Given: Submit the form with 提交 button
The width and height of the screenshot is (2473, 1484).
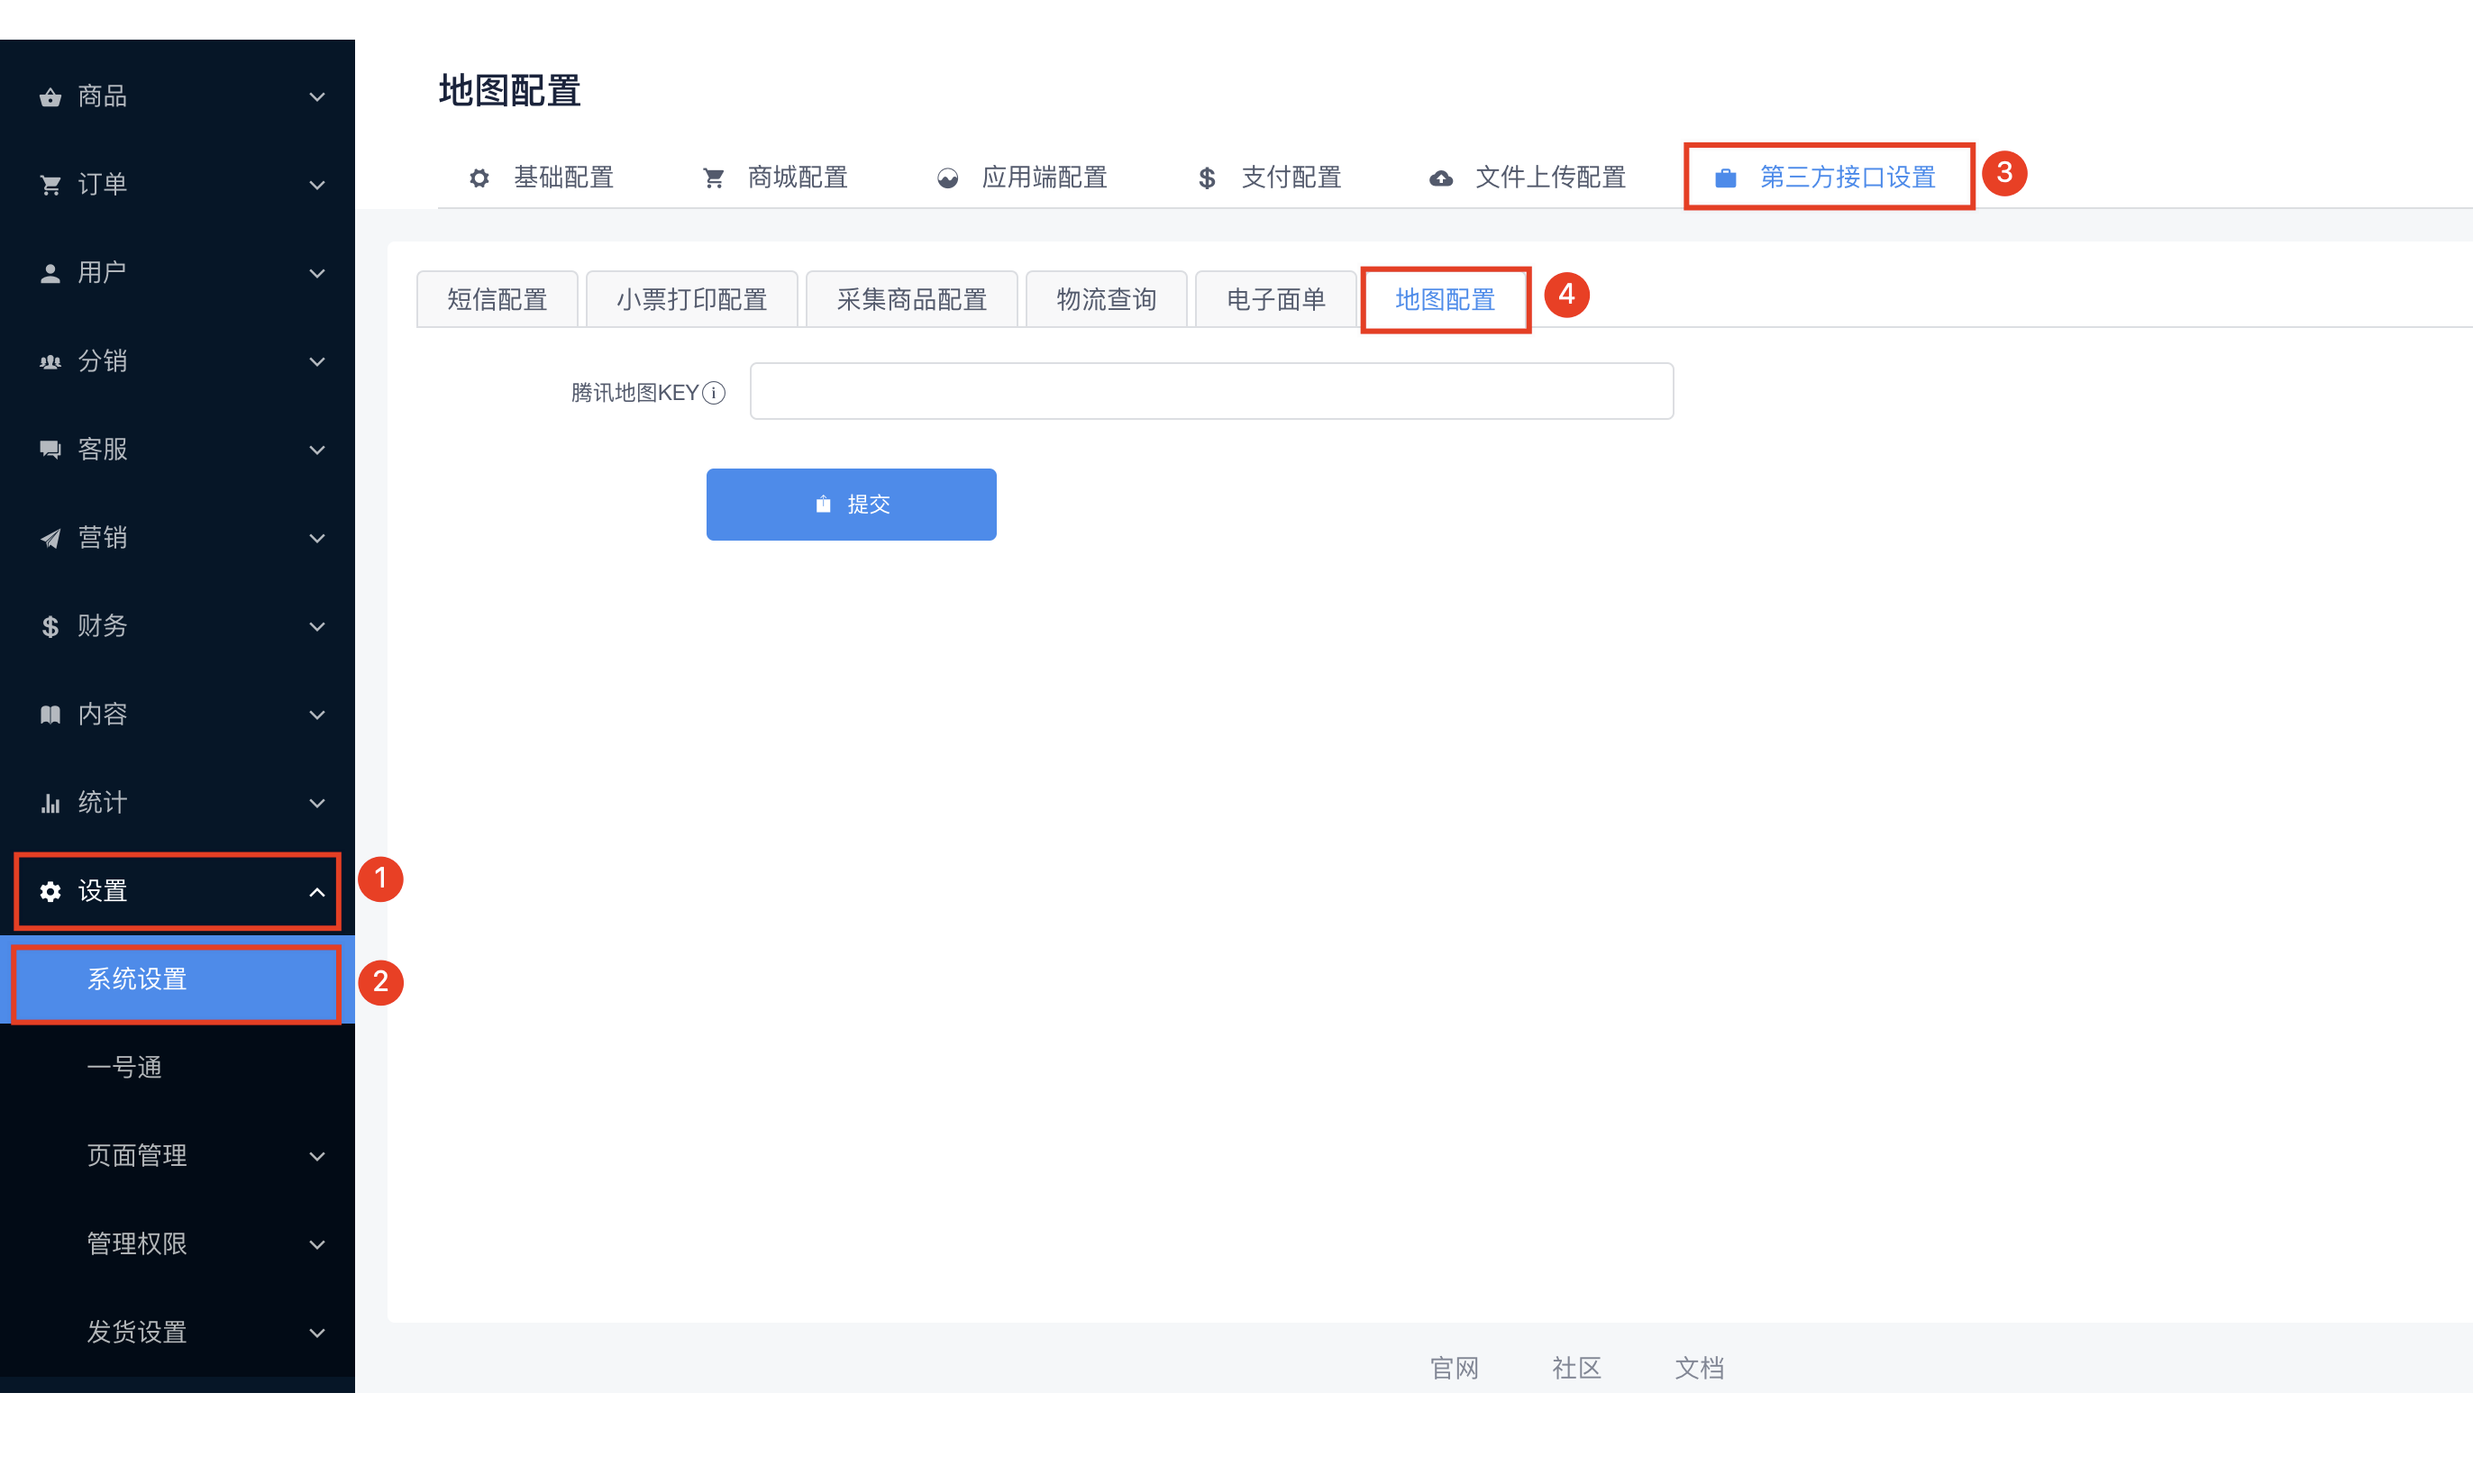Looking at the screenshot, I should click(851, 504).
